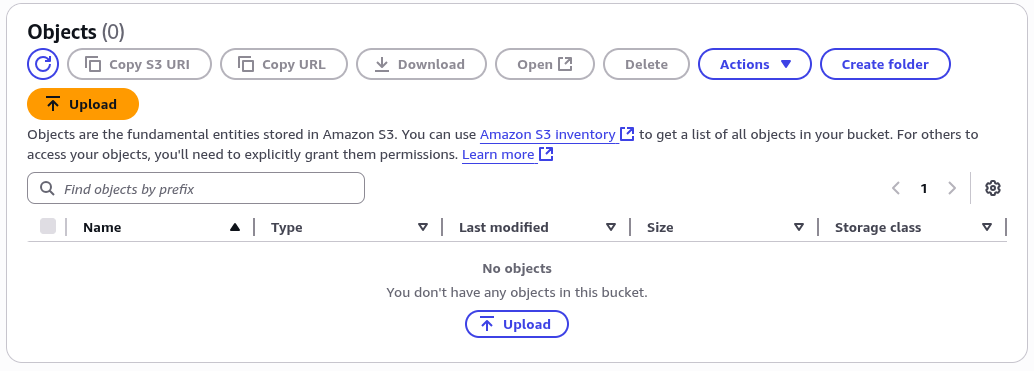The image size is (1034, 371).
Task: Tick the select-all objects checkbox
Action: click(x=48, y=227)
